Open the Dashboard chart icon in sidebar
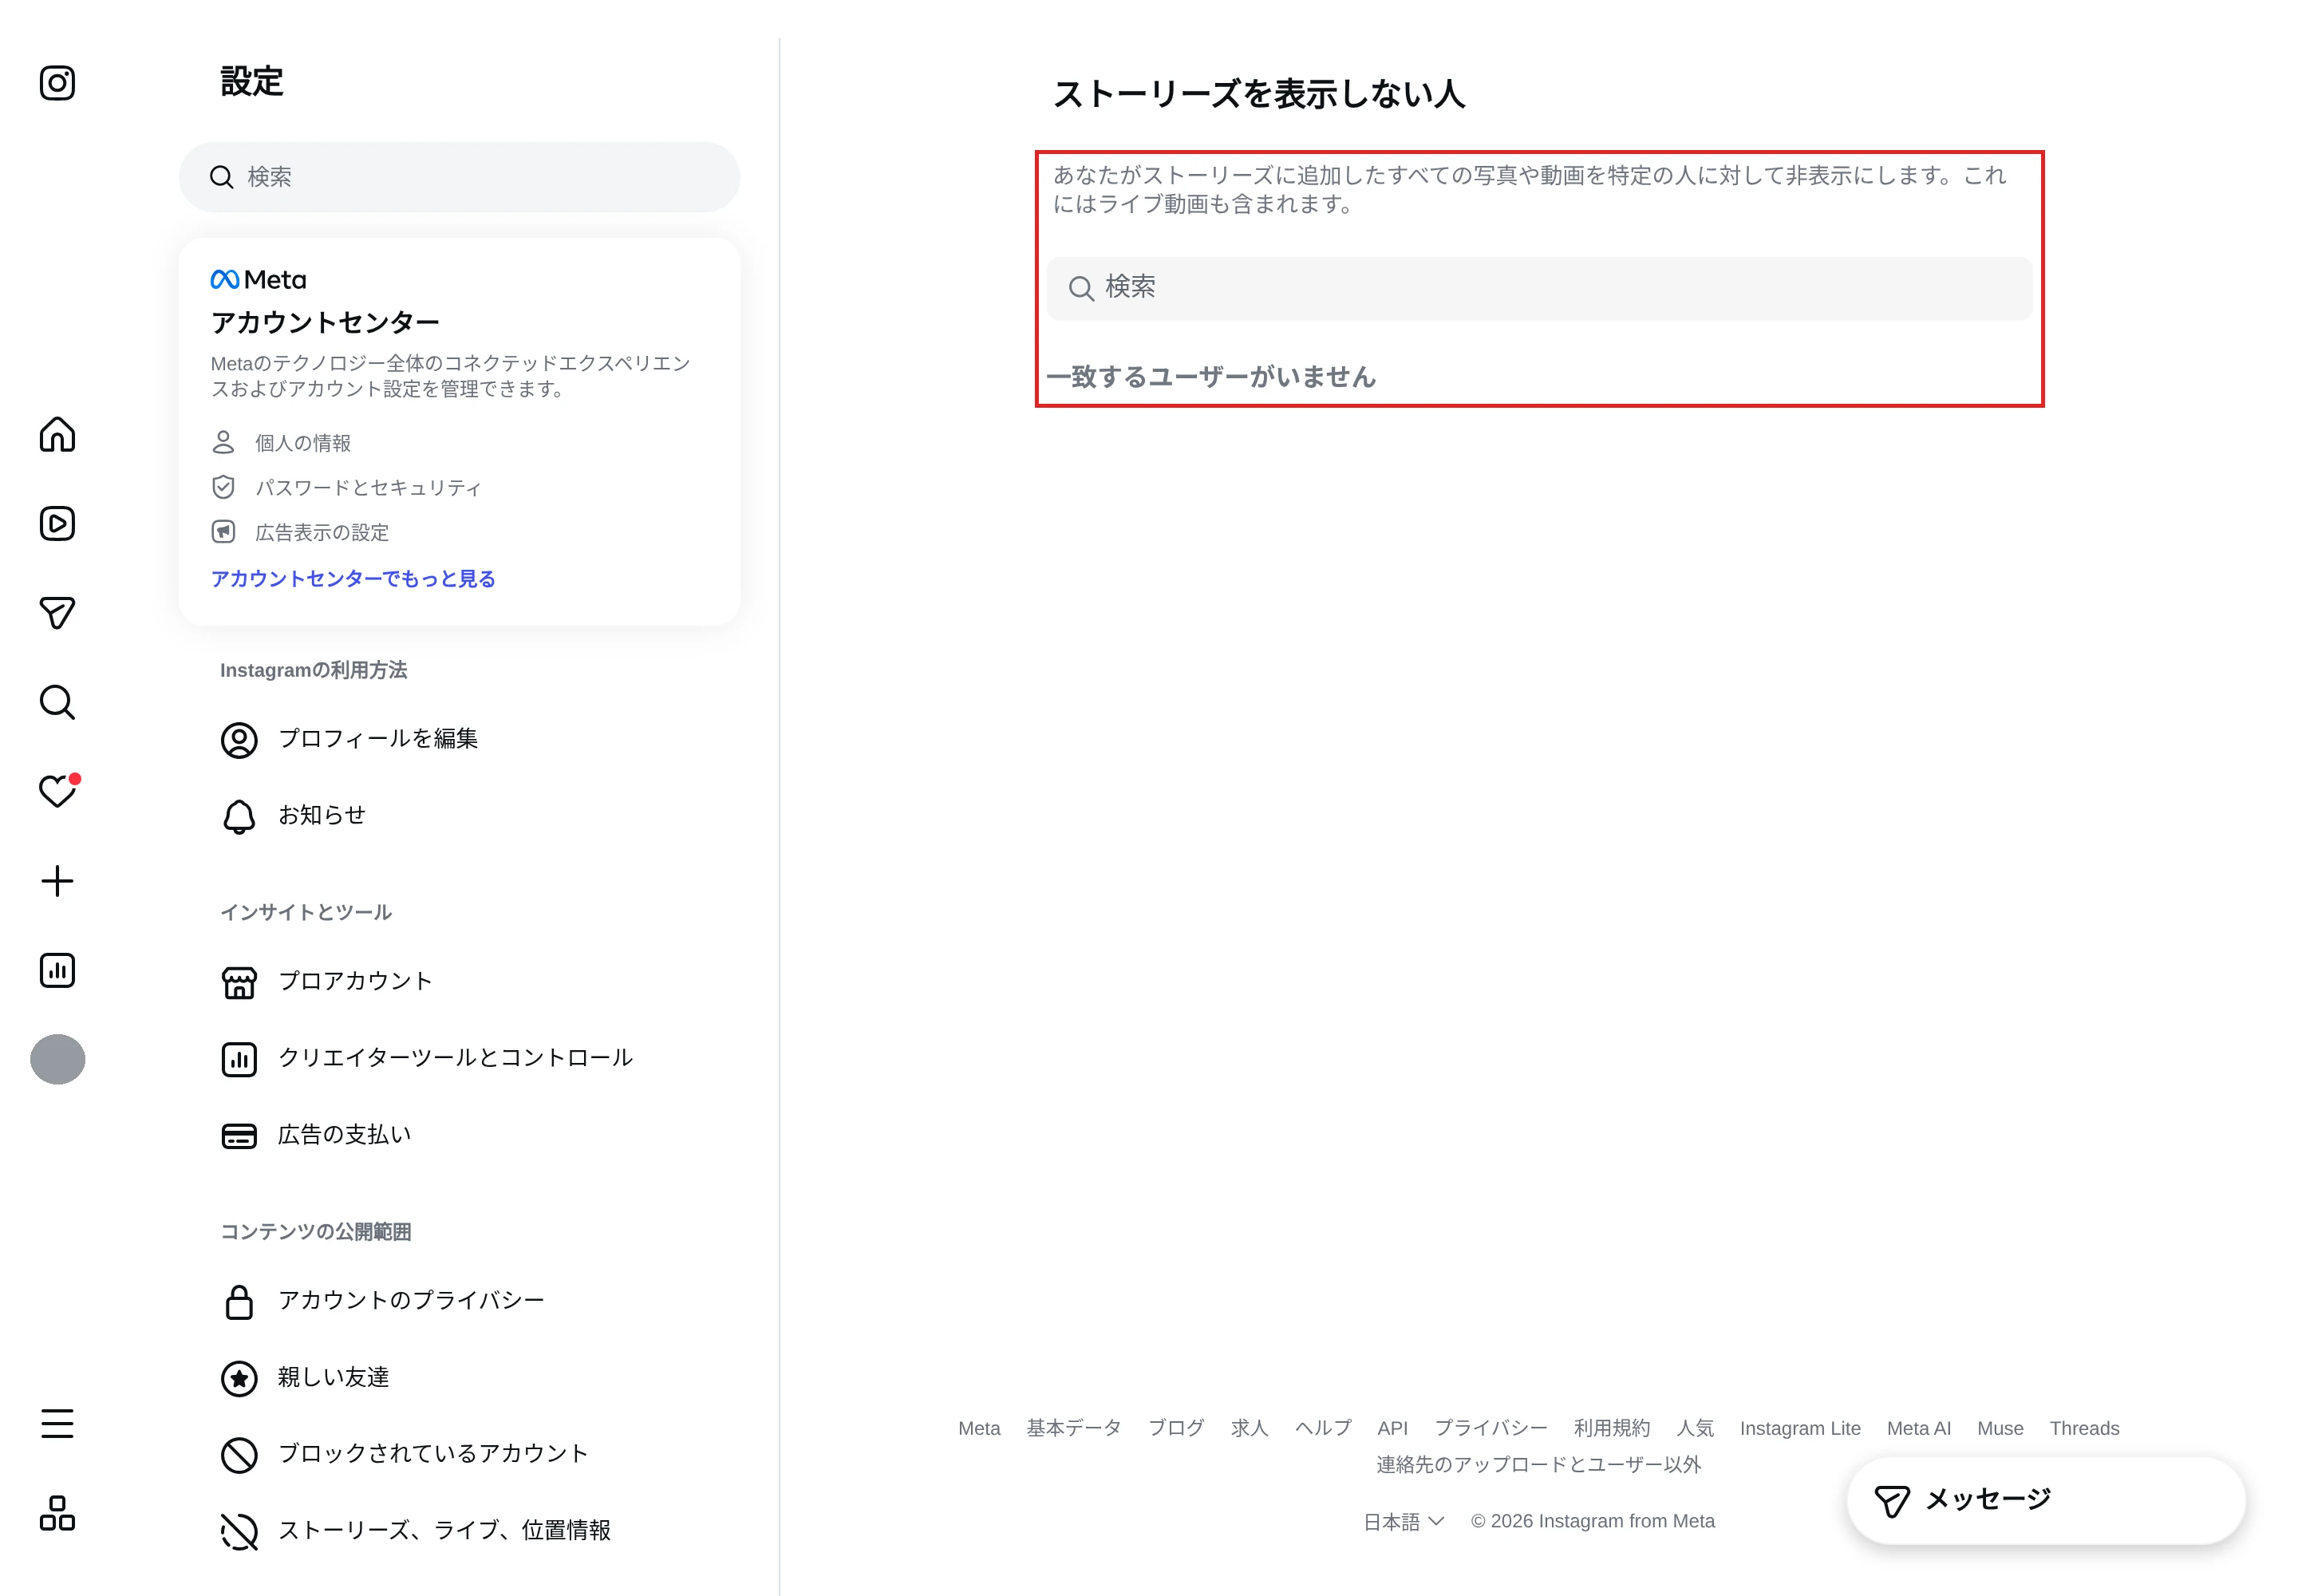 tap(57, 970)
